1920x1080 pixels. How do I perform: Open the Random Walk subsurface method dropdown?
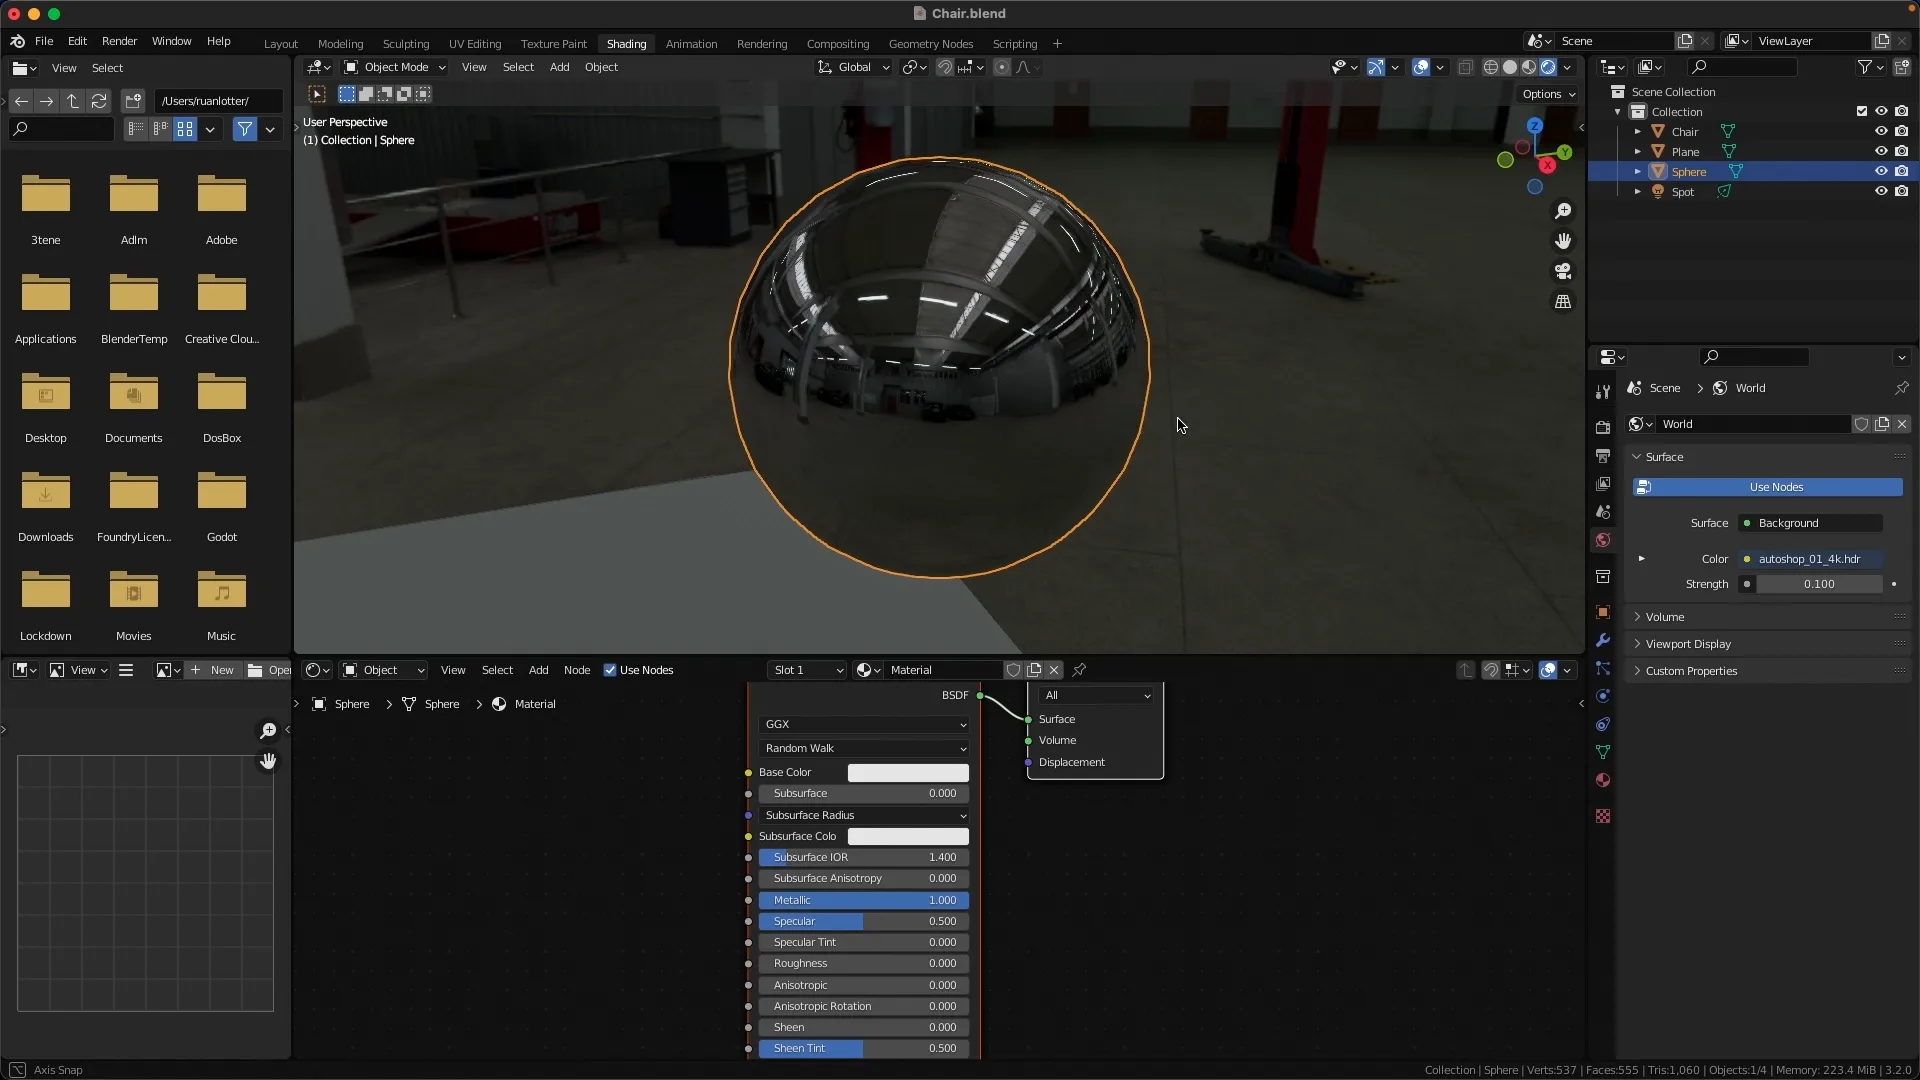pos(864,748)
